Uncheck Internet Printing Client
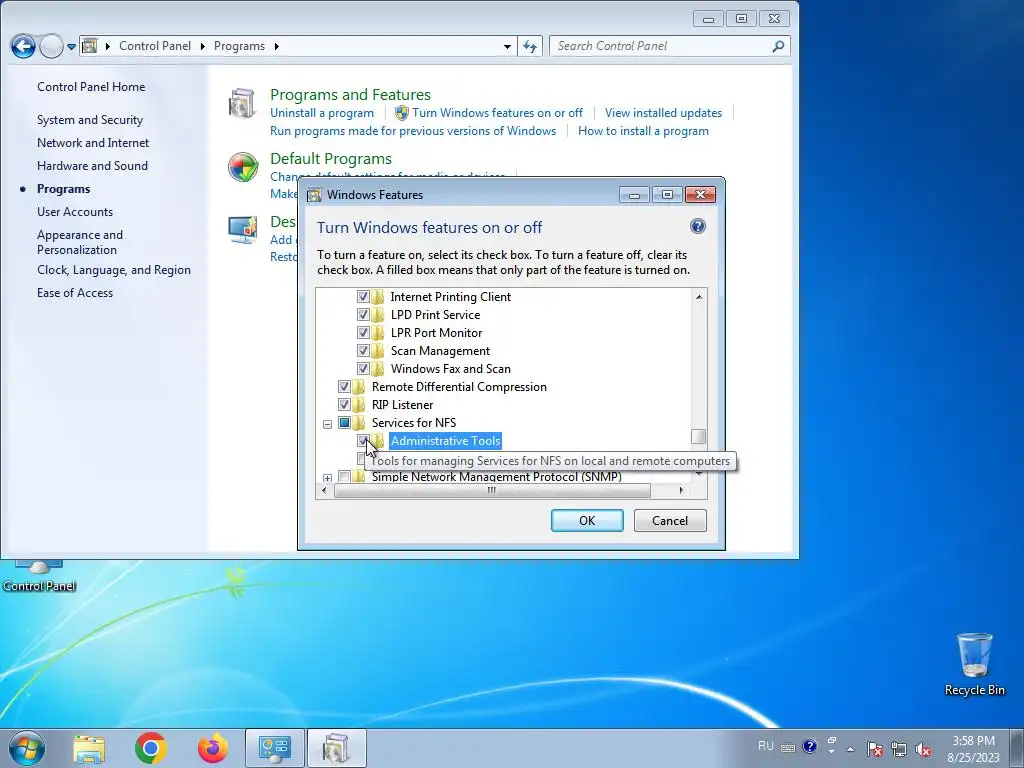The height and width of the screenshot is (768, 1024). click(x=363, y=296)
